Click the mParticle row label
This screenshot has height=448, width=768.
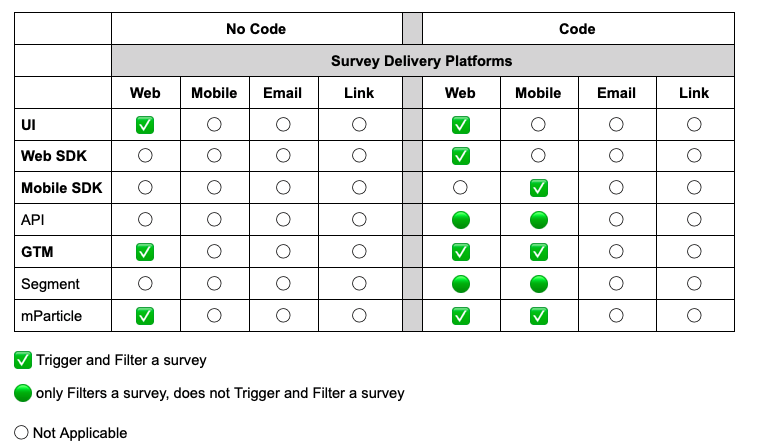coord(51,316)
